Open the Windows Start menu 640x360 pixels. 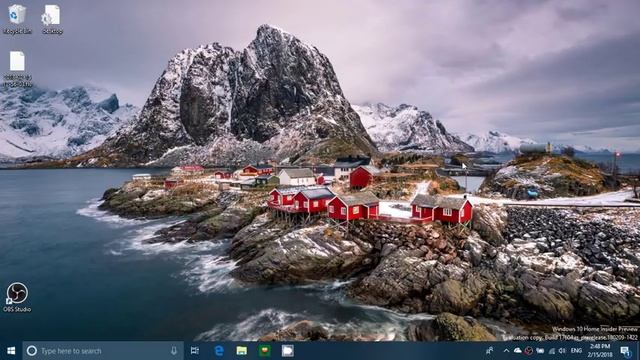[11, 351]
